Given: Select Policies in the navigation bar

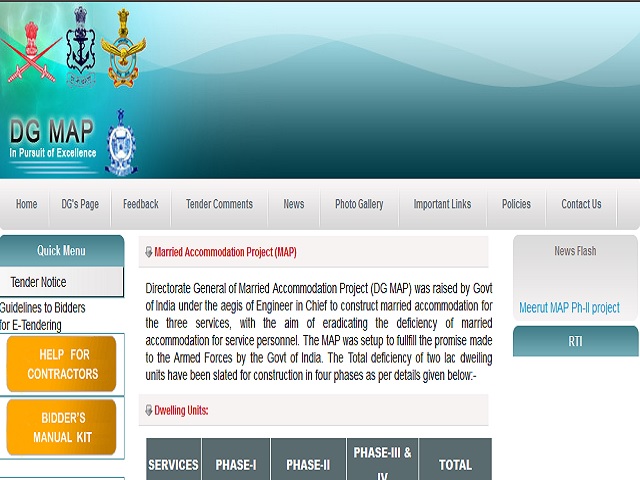Looking at the screenshot, I should (x=516, y=204).
